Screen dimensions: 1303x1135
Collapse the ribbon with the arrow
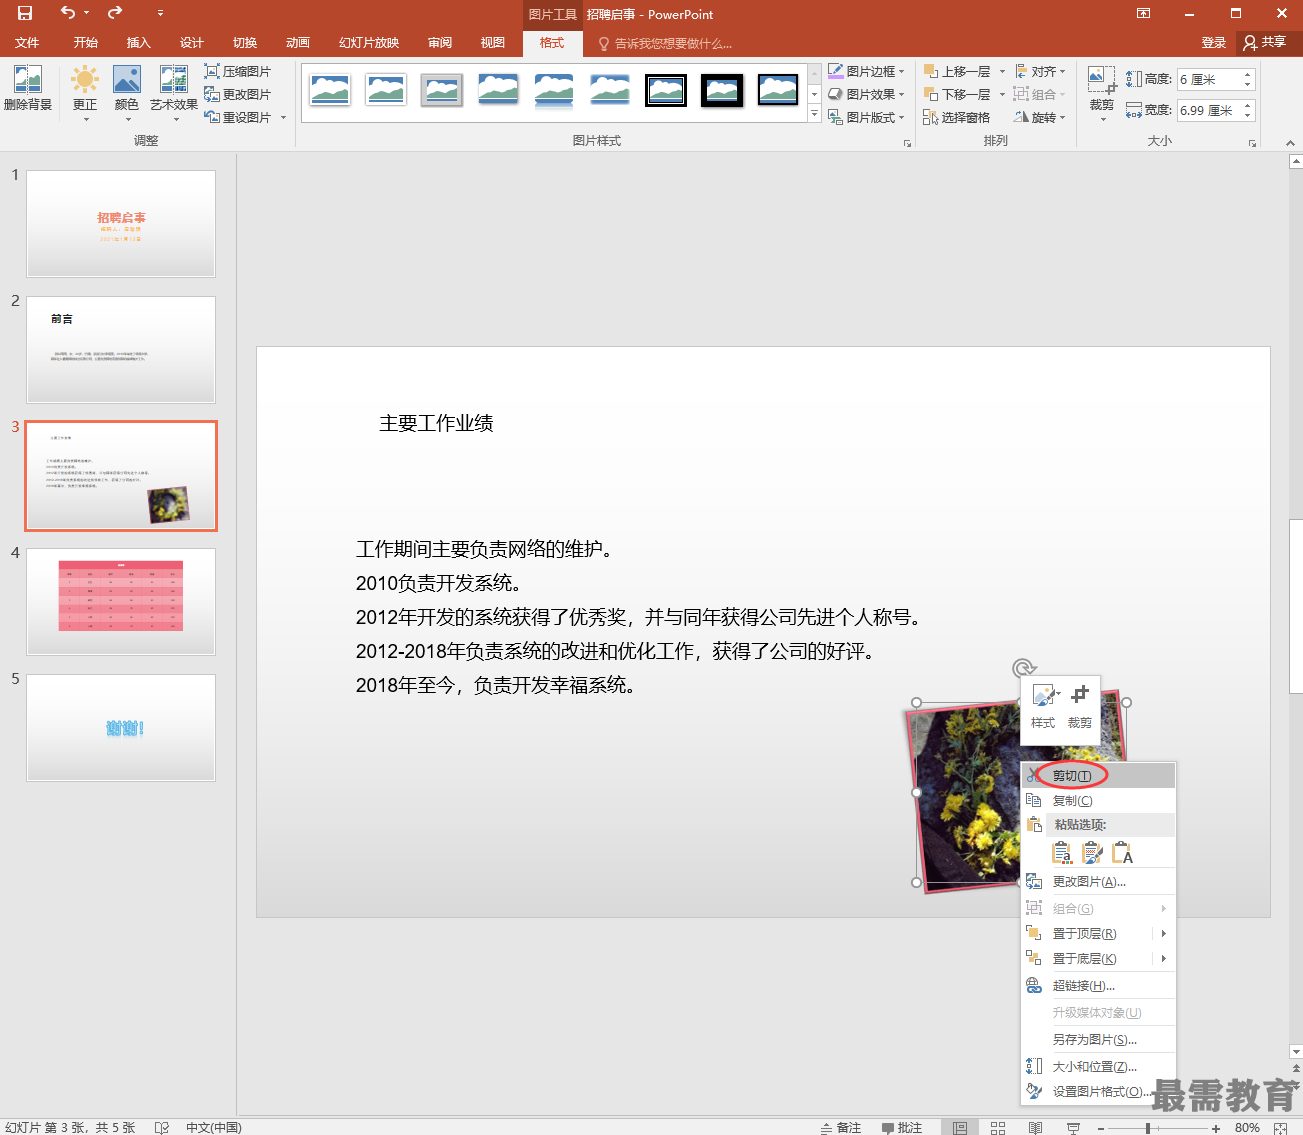coord(1290,143)
